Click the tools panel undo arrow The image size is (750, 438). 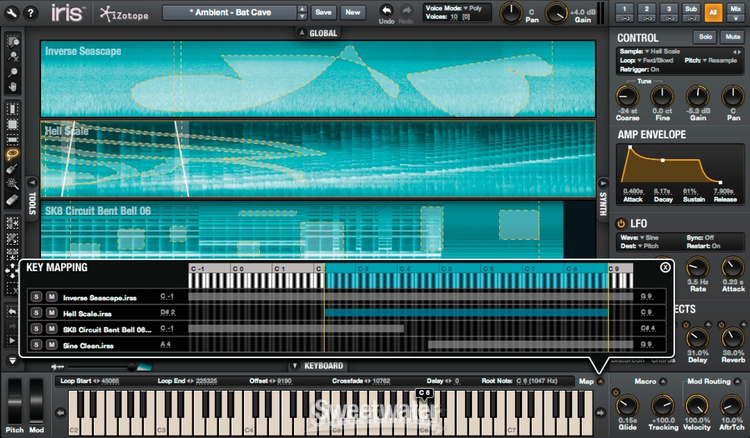click(x=12, y=312)
